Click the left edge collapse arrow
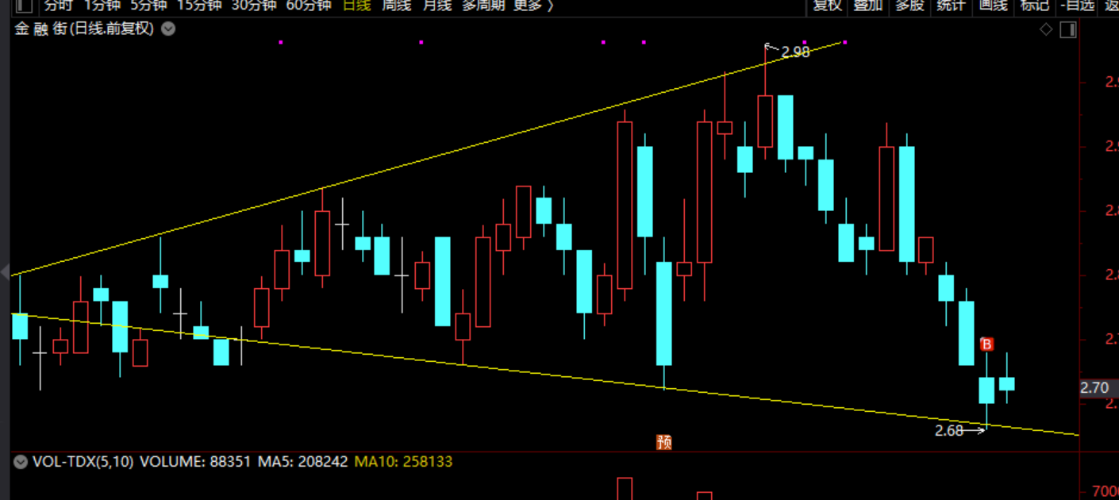Screen dimensions: 1119x500 [4, 272]
